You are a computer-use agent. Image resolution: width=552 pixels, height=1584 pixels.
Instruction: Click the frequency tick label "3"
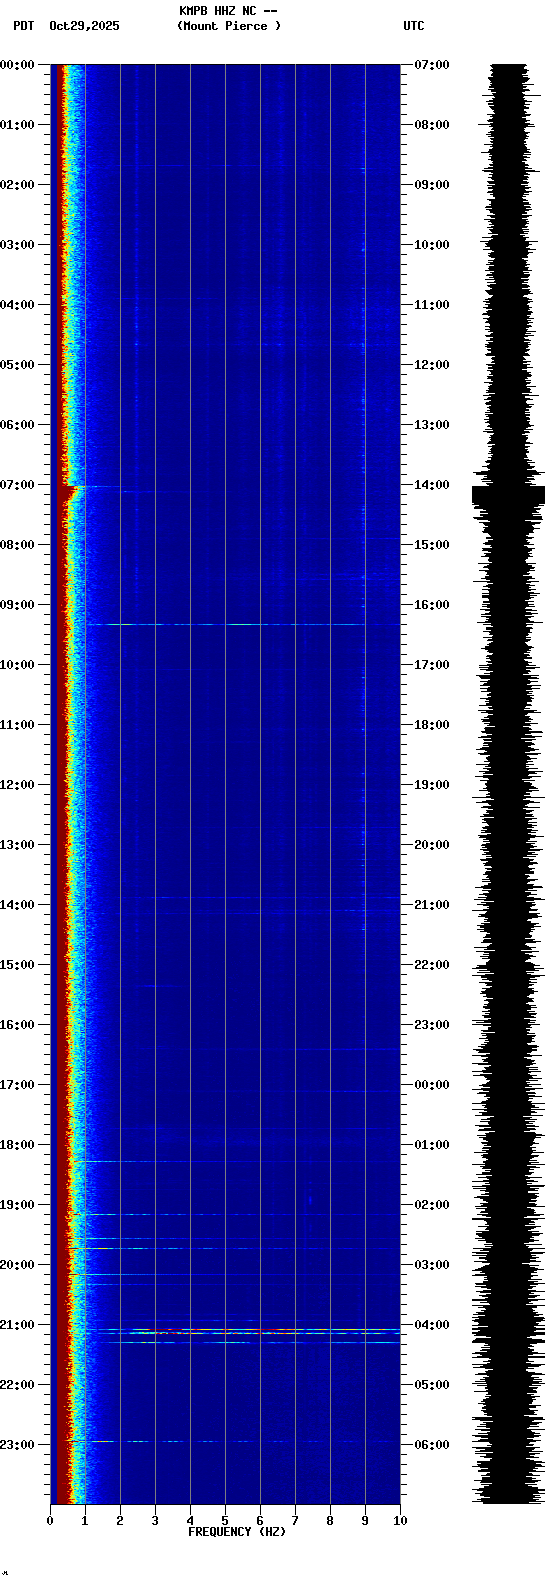coord(155,1521)
